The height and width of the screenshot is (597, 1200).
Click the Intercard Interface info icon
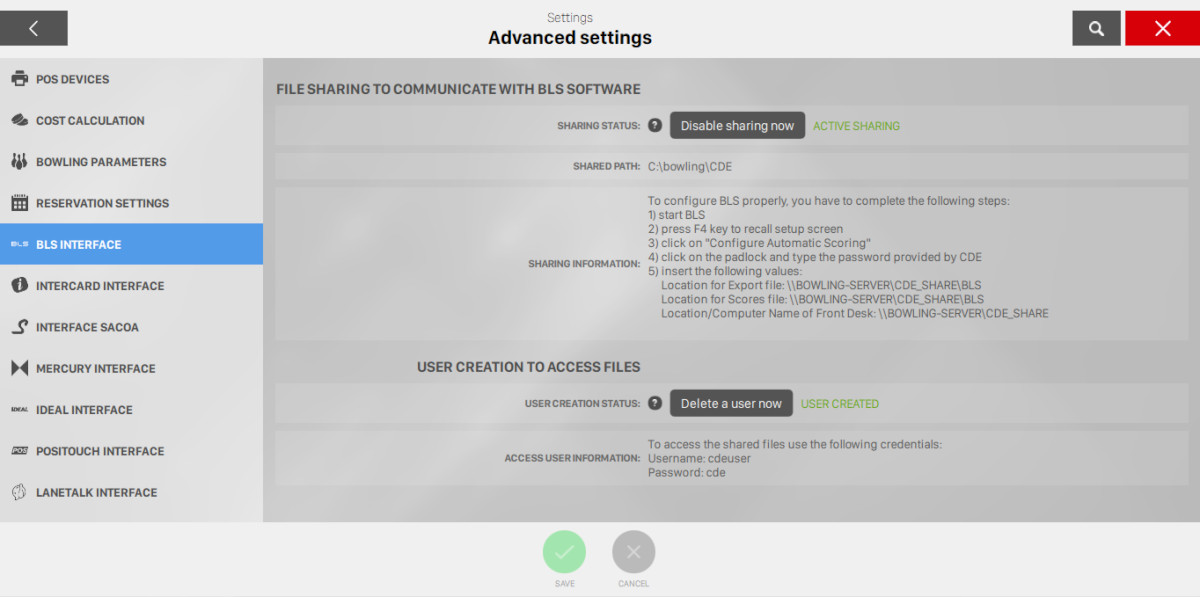click(19, 286)
